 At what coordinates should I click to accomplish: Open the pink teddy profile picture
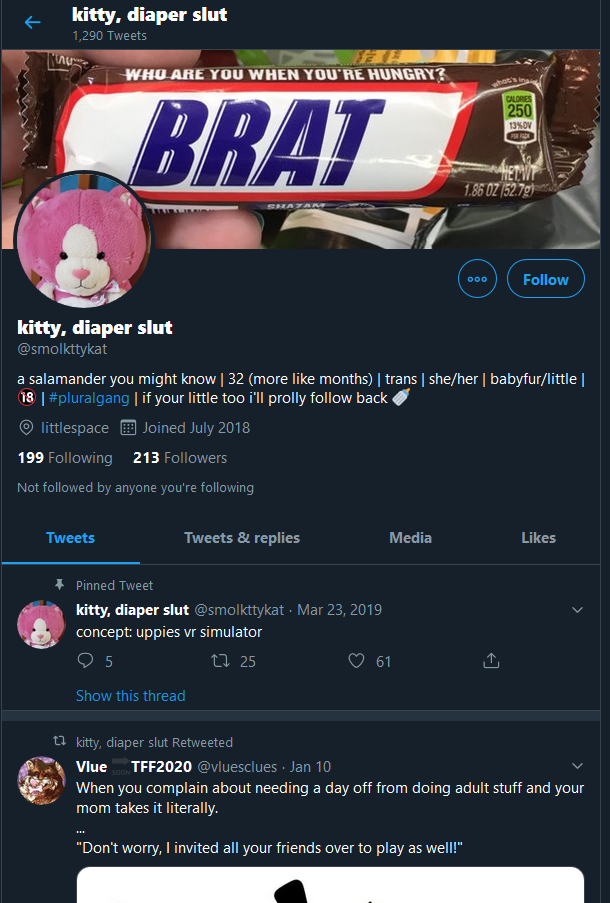[x=84, y=240]
